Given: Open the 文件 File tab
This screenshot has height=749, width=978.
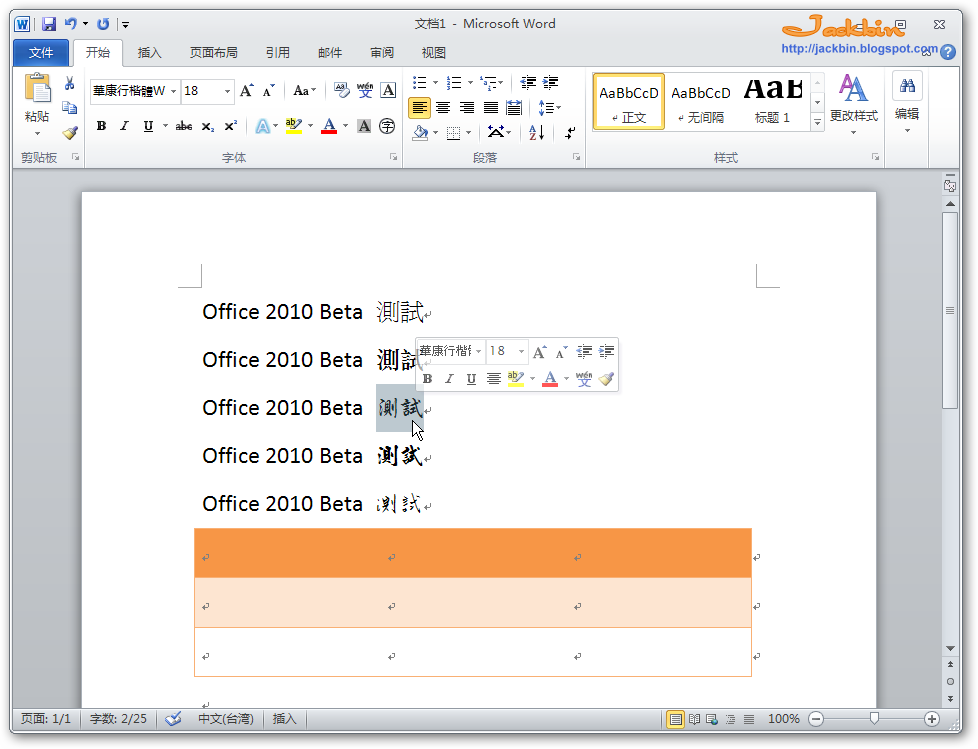Looking at the screenshot, I should (41, 53).
